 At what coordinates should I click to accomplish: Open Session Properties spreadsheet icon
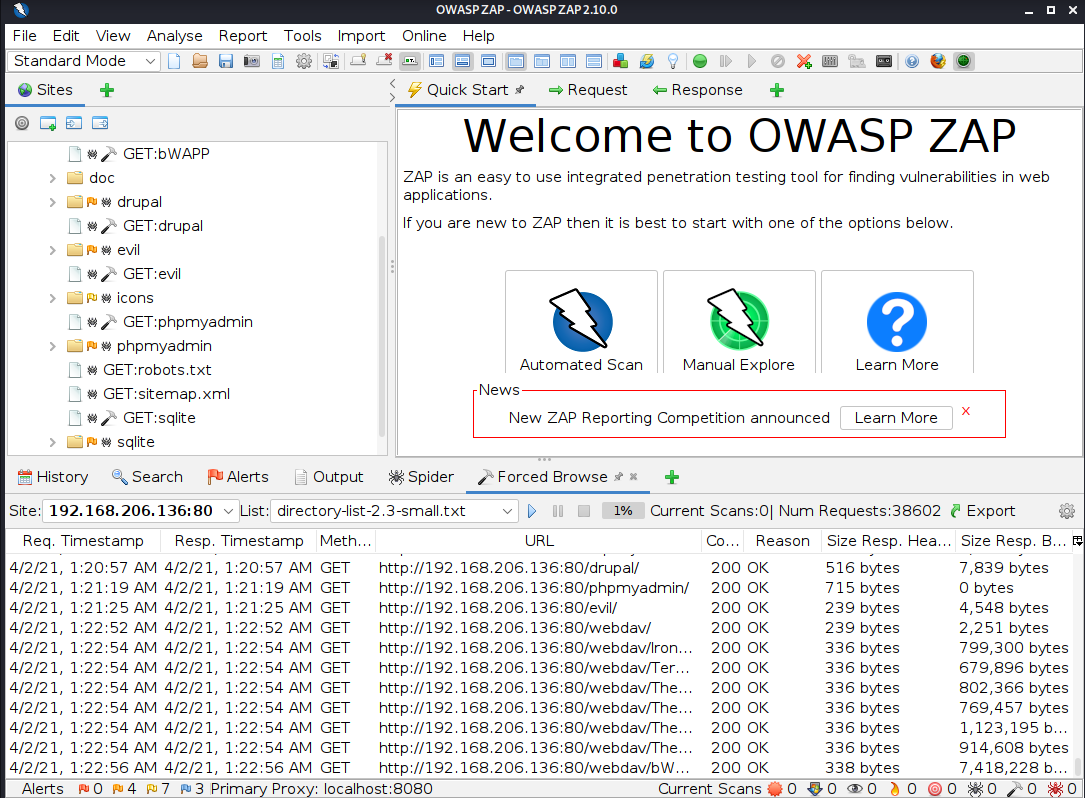pyautogui.click(x=277, y=62)
